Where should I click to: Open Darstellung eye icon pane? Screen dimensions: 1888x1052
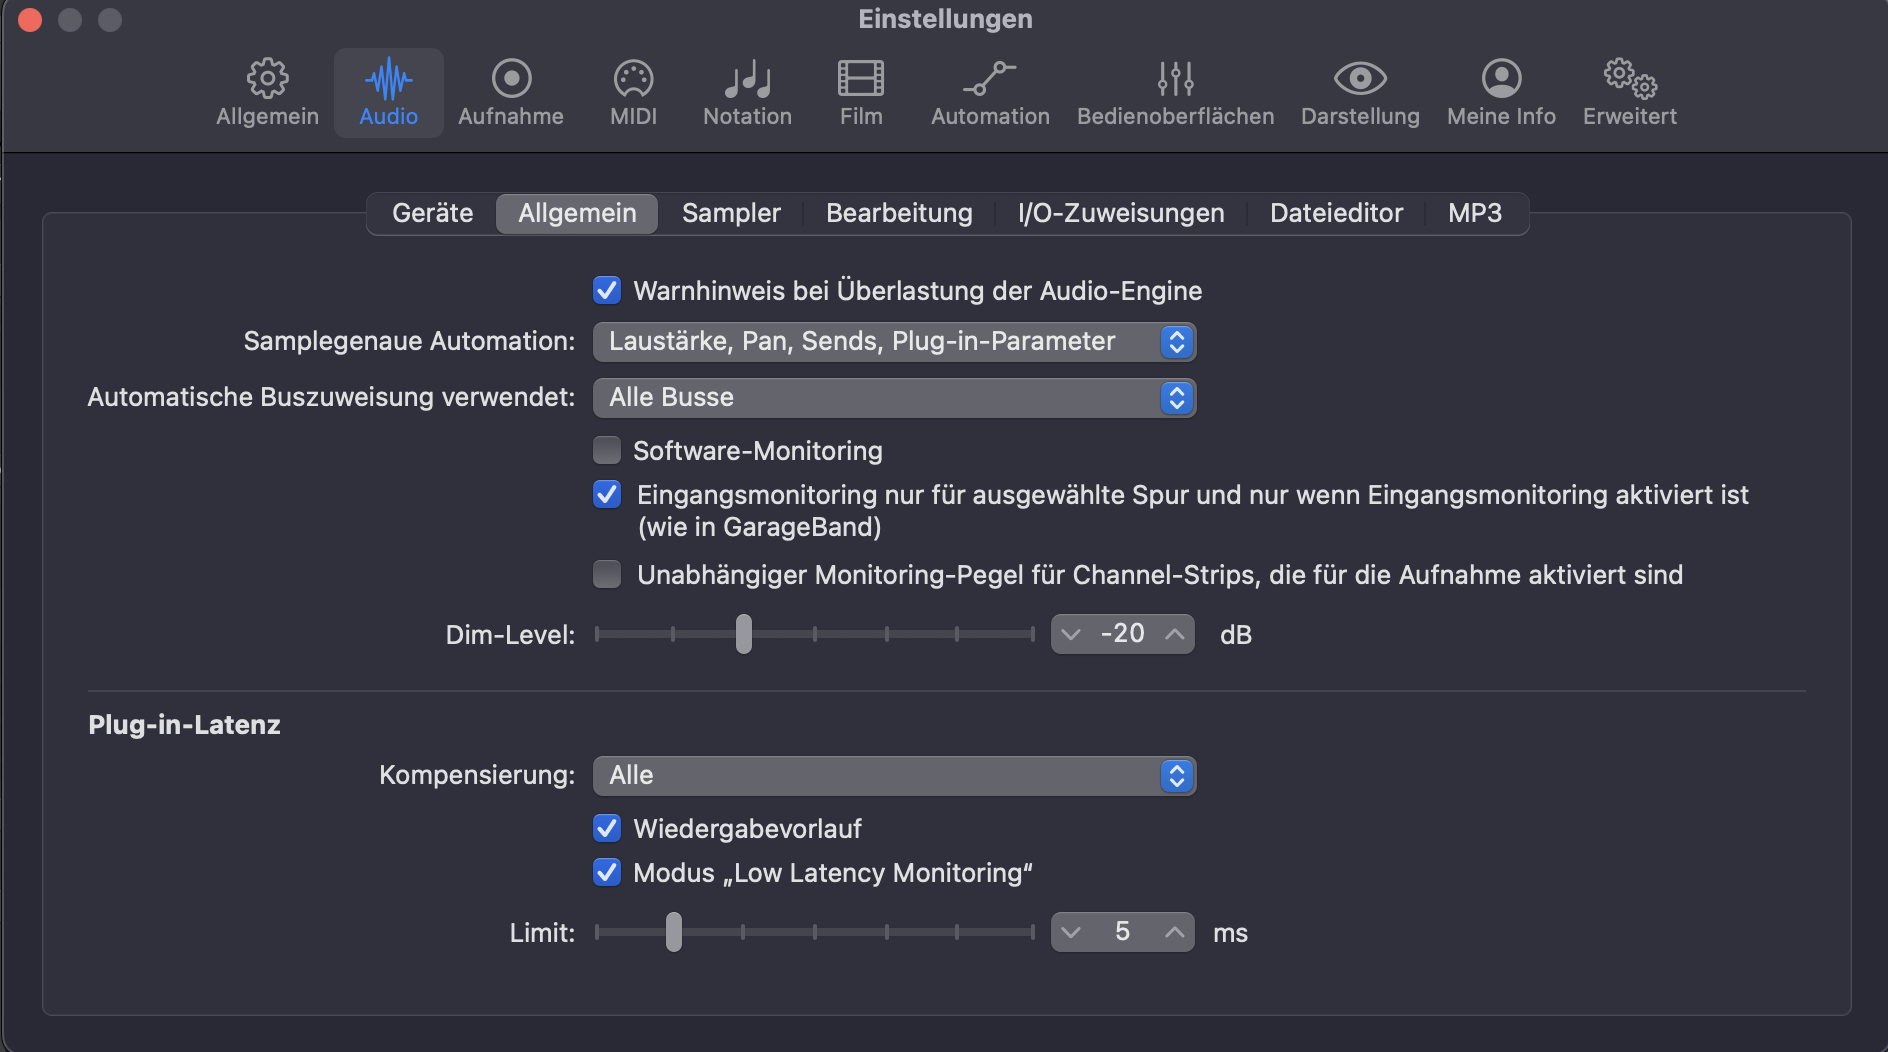[x=1360, y=92]
